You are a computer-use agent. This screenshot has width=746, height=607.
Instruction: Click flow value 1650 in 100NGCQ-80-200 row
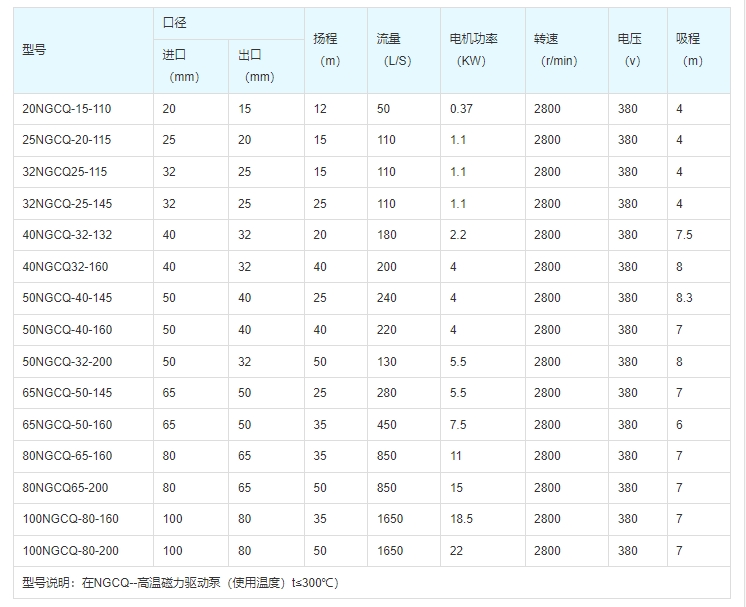point(390,550)
